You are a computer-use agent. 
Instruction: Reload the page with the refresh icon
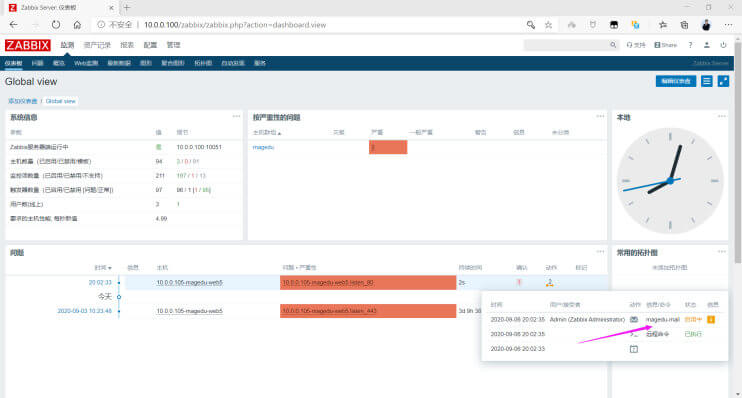pyautogui.click(x=56, y=25)
